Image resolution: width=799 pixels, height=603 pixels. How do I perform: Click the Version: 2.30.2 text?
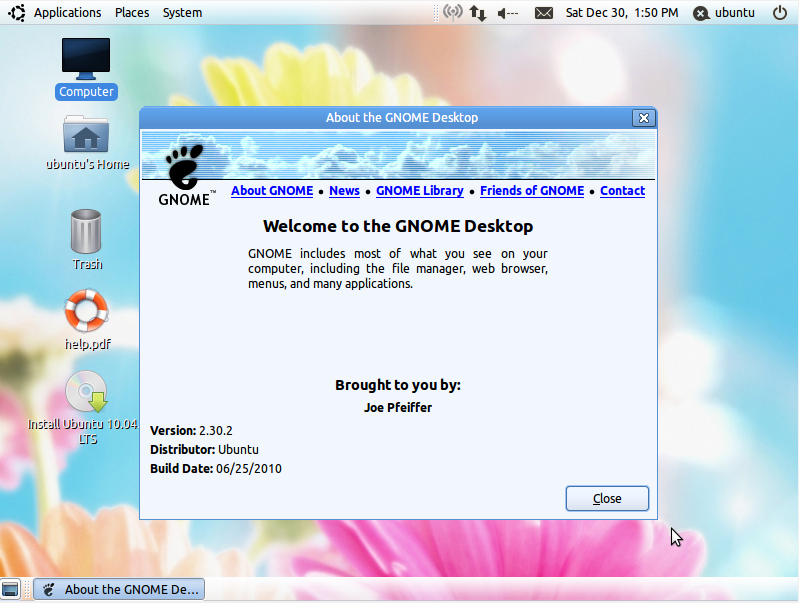pyautogui.click(x=191, y=431)
